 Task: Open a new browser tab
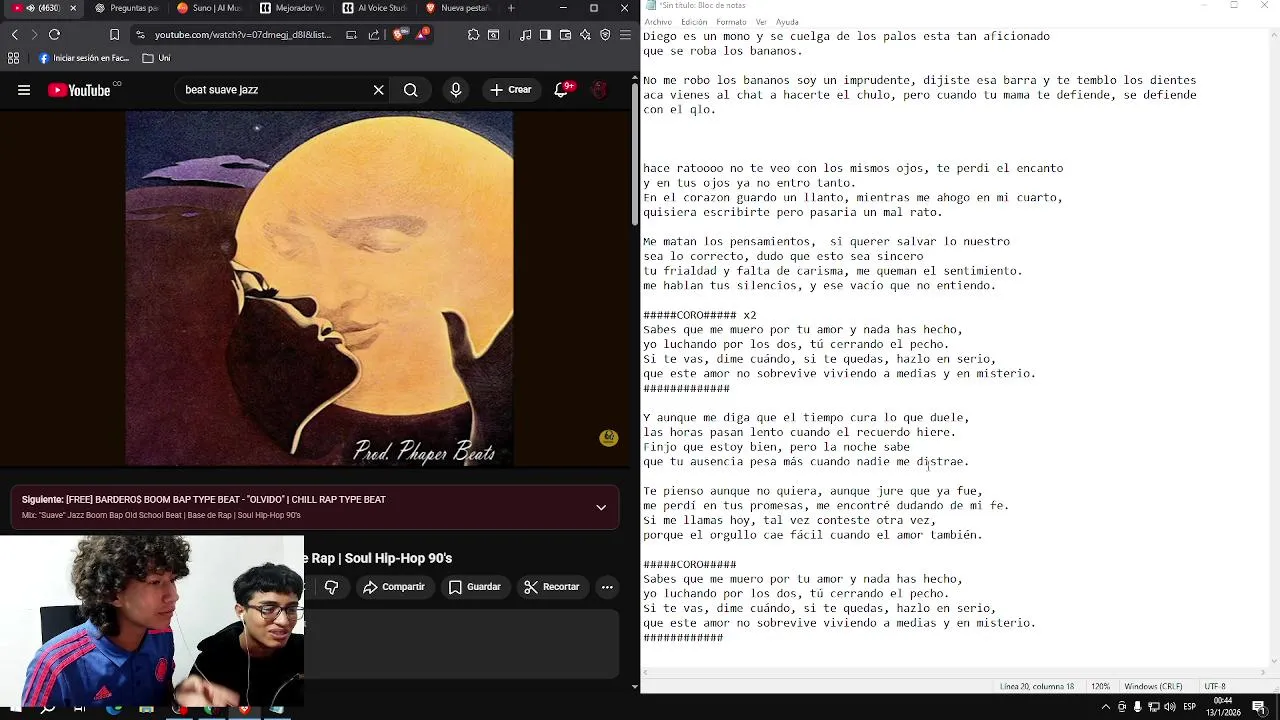tap(511, 8)
